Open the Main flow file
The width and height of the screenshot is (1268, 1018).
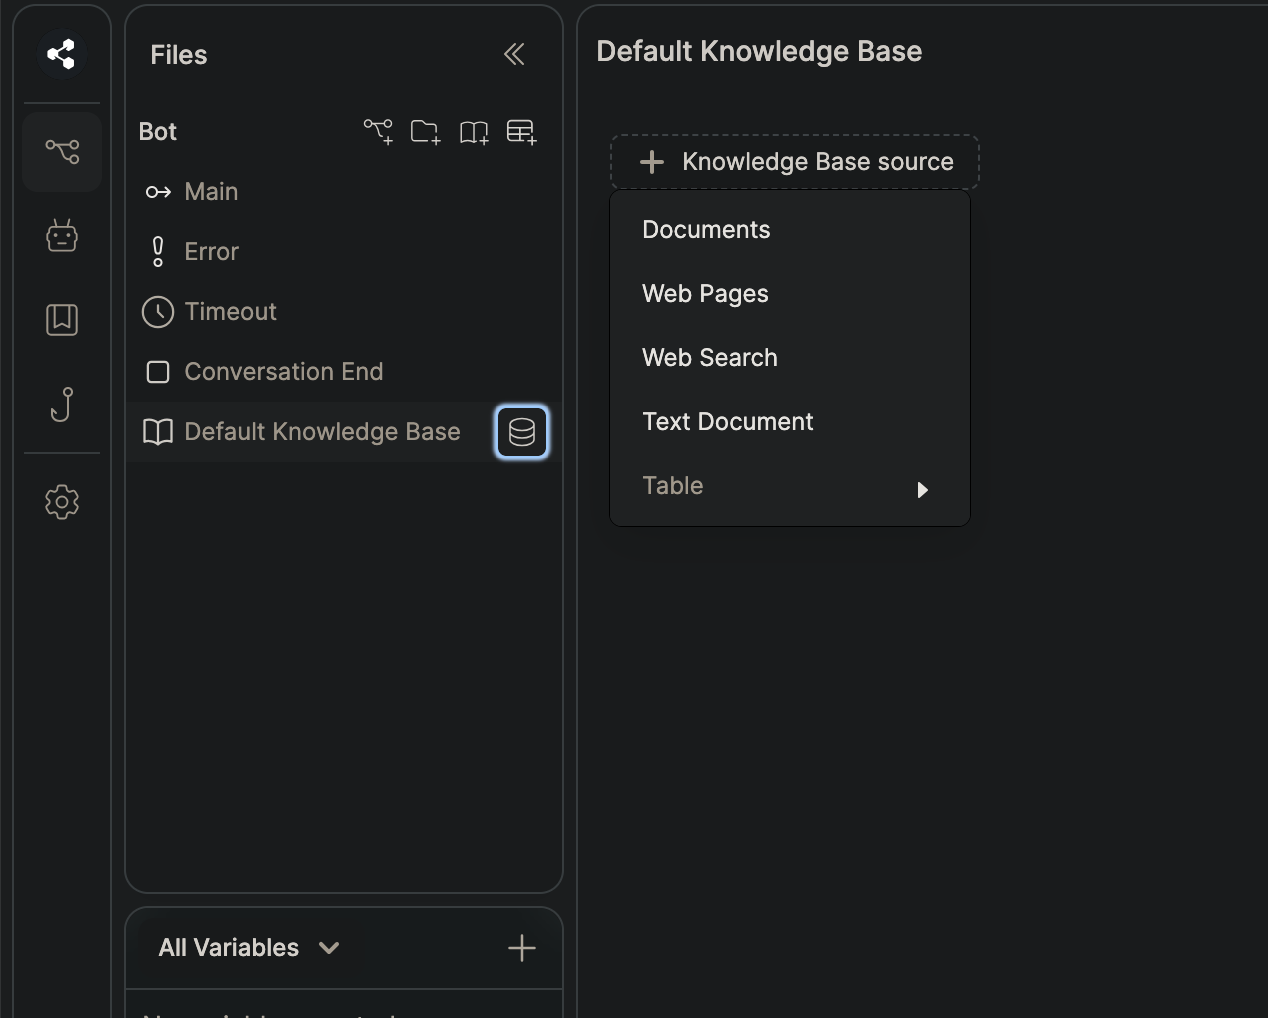click(x=211, y=192)
